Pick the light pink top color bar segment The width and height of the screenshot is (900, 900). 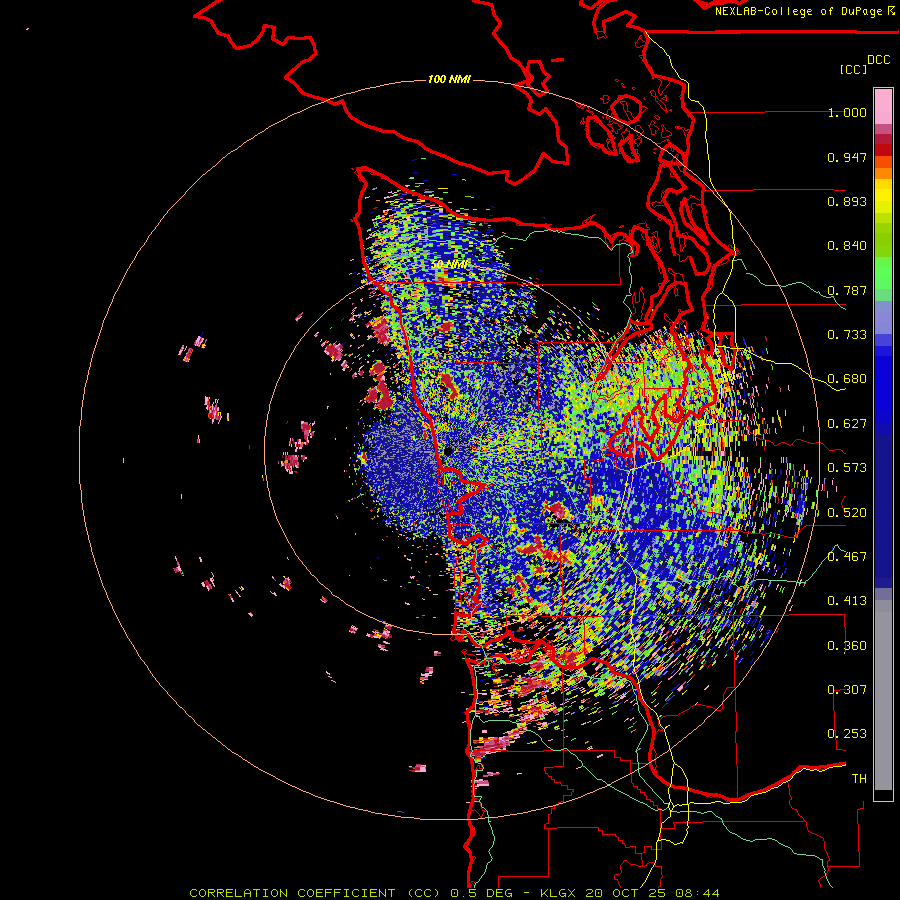pos(883,106)
